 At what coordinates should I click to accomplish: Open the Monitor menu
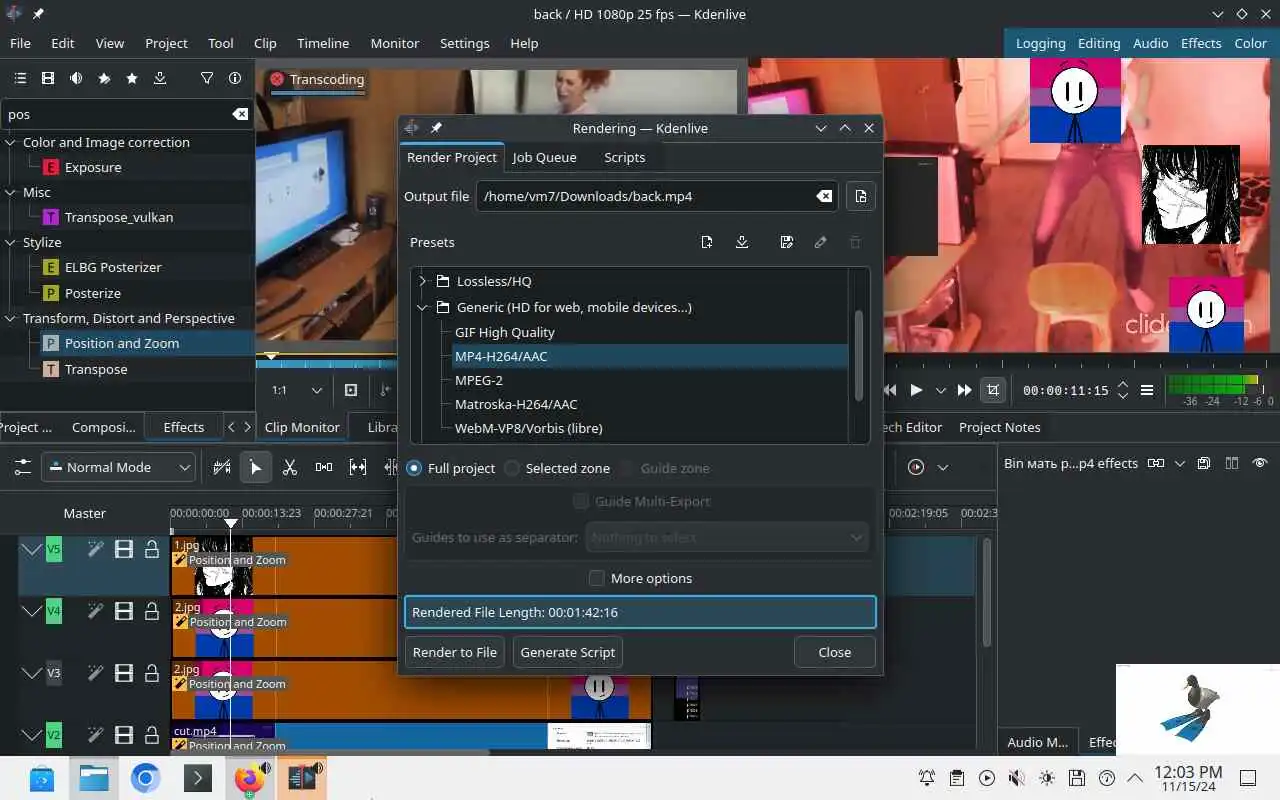click(395, 43)
